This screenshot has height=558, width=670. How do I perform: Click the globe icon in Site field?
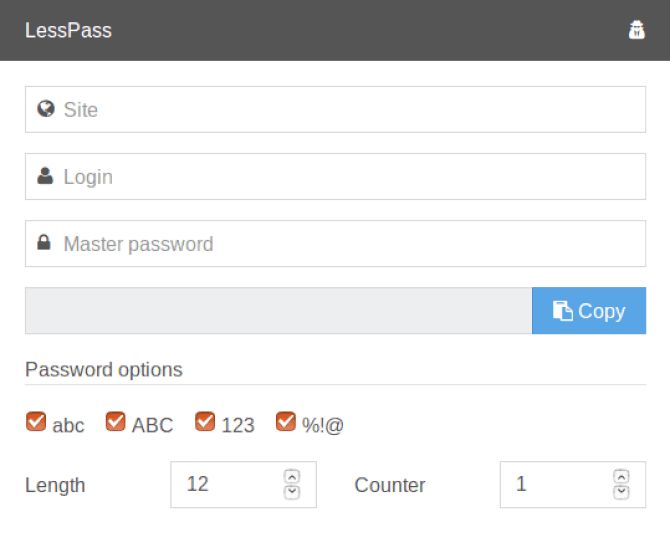pos(45,109)
